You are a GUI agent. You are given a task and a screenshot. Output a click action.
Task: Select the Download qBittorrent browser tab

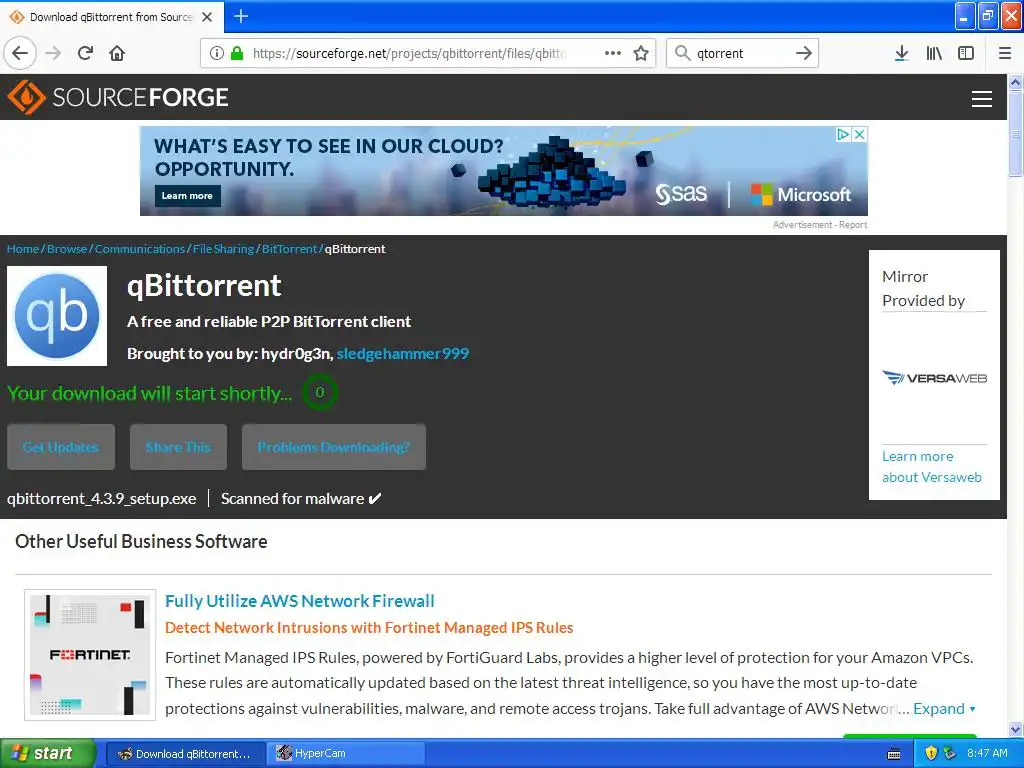[111, 17]
